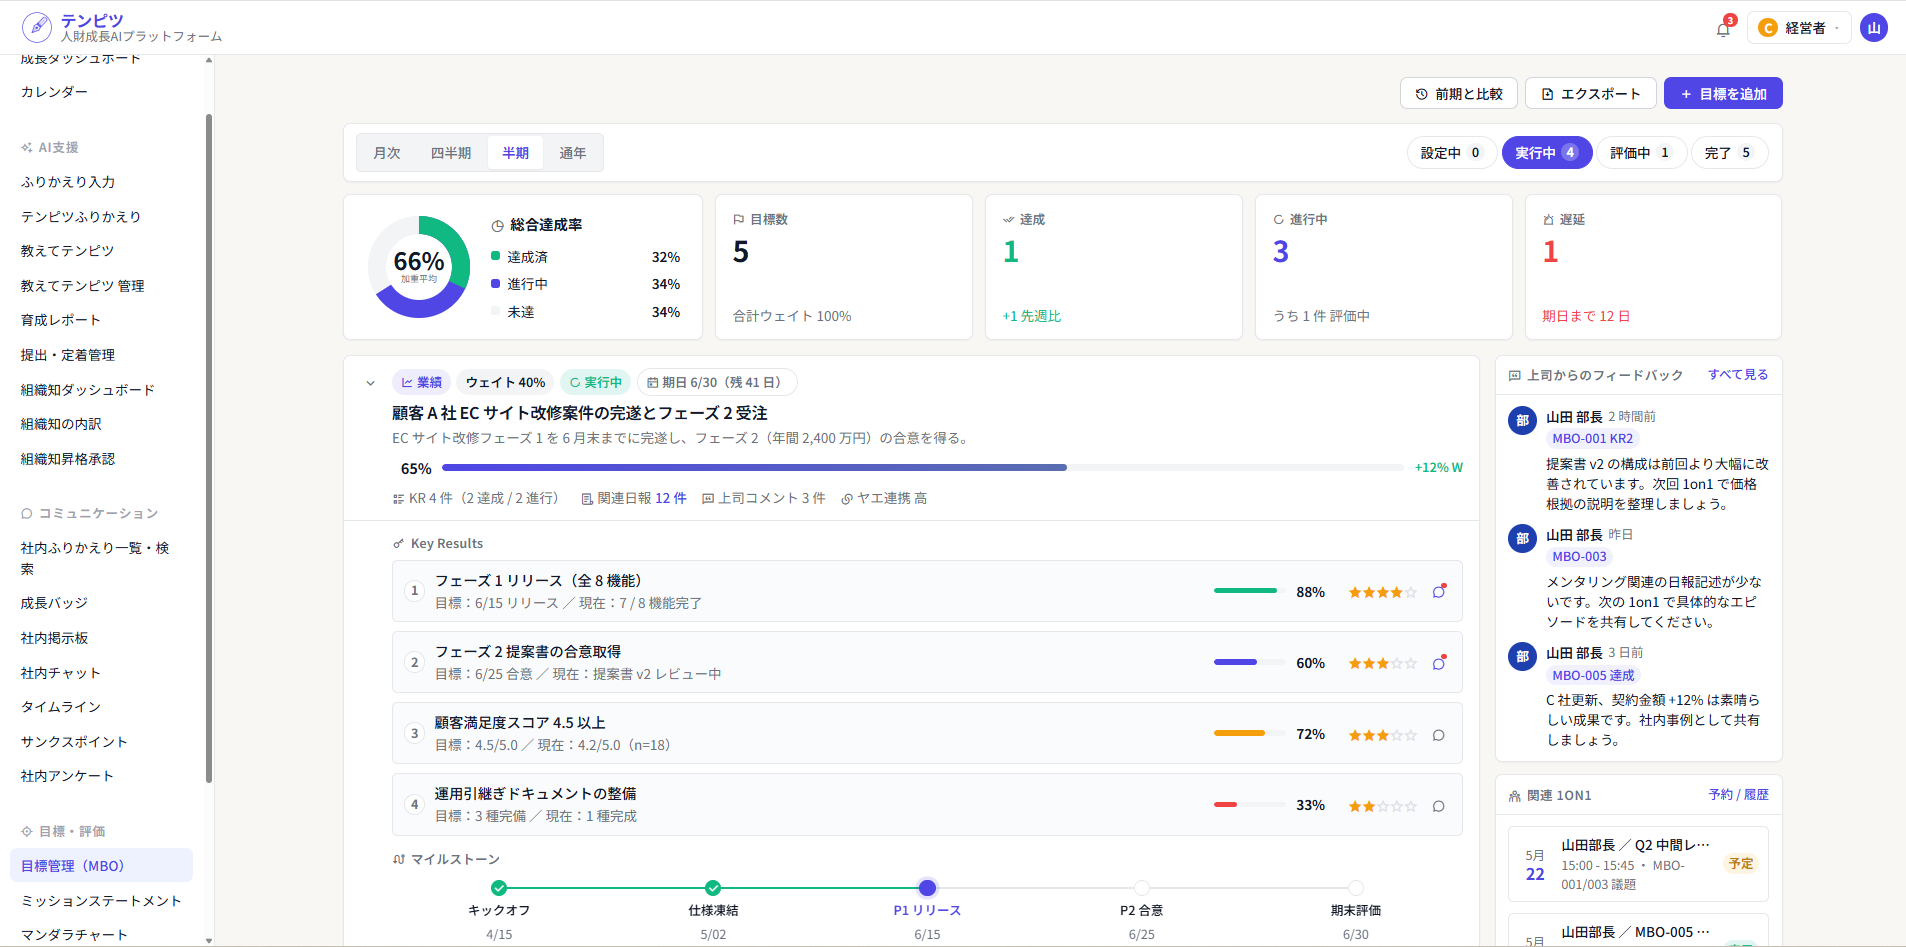Filter by 設定中 status
1906x947 pixels.
(x=1451, y=153)
